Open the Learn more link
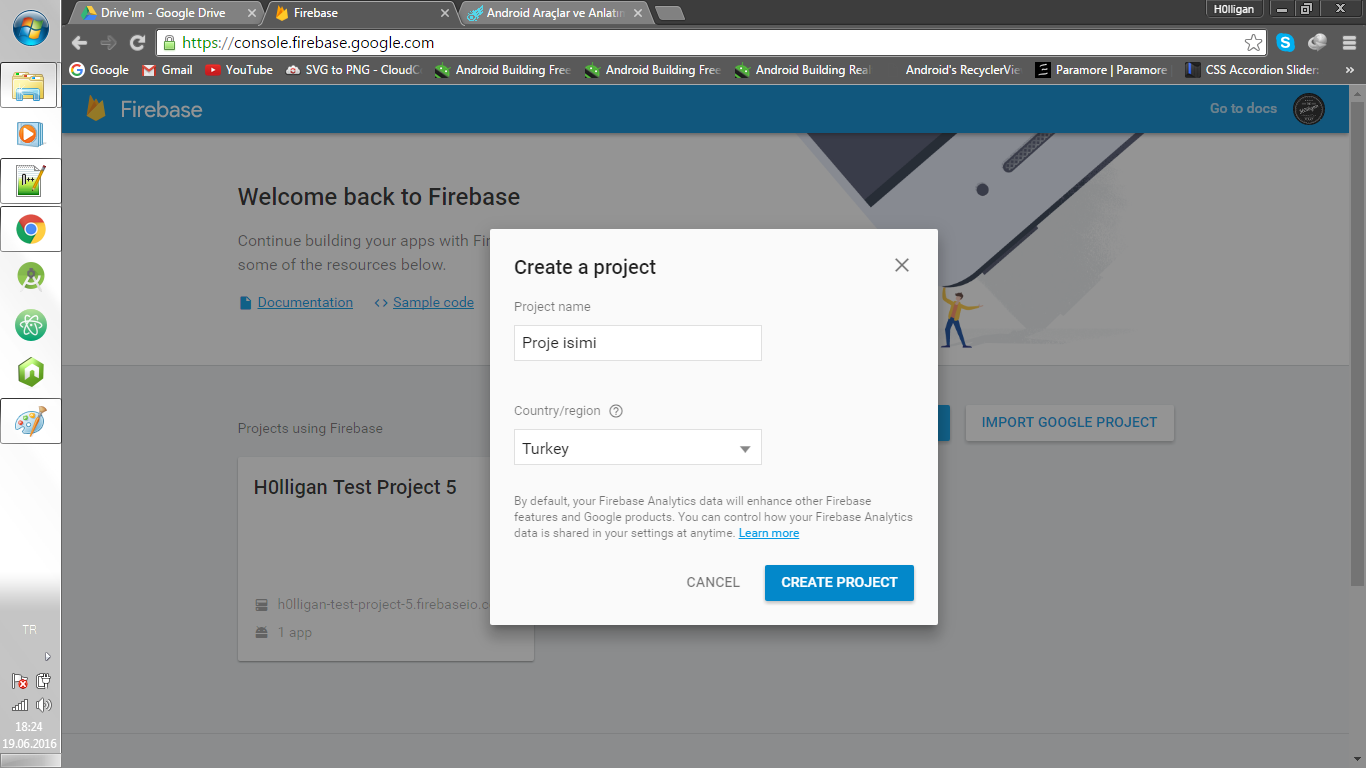Screen dimensions: 1366x768 pos(769,533)
